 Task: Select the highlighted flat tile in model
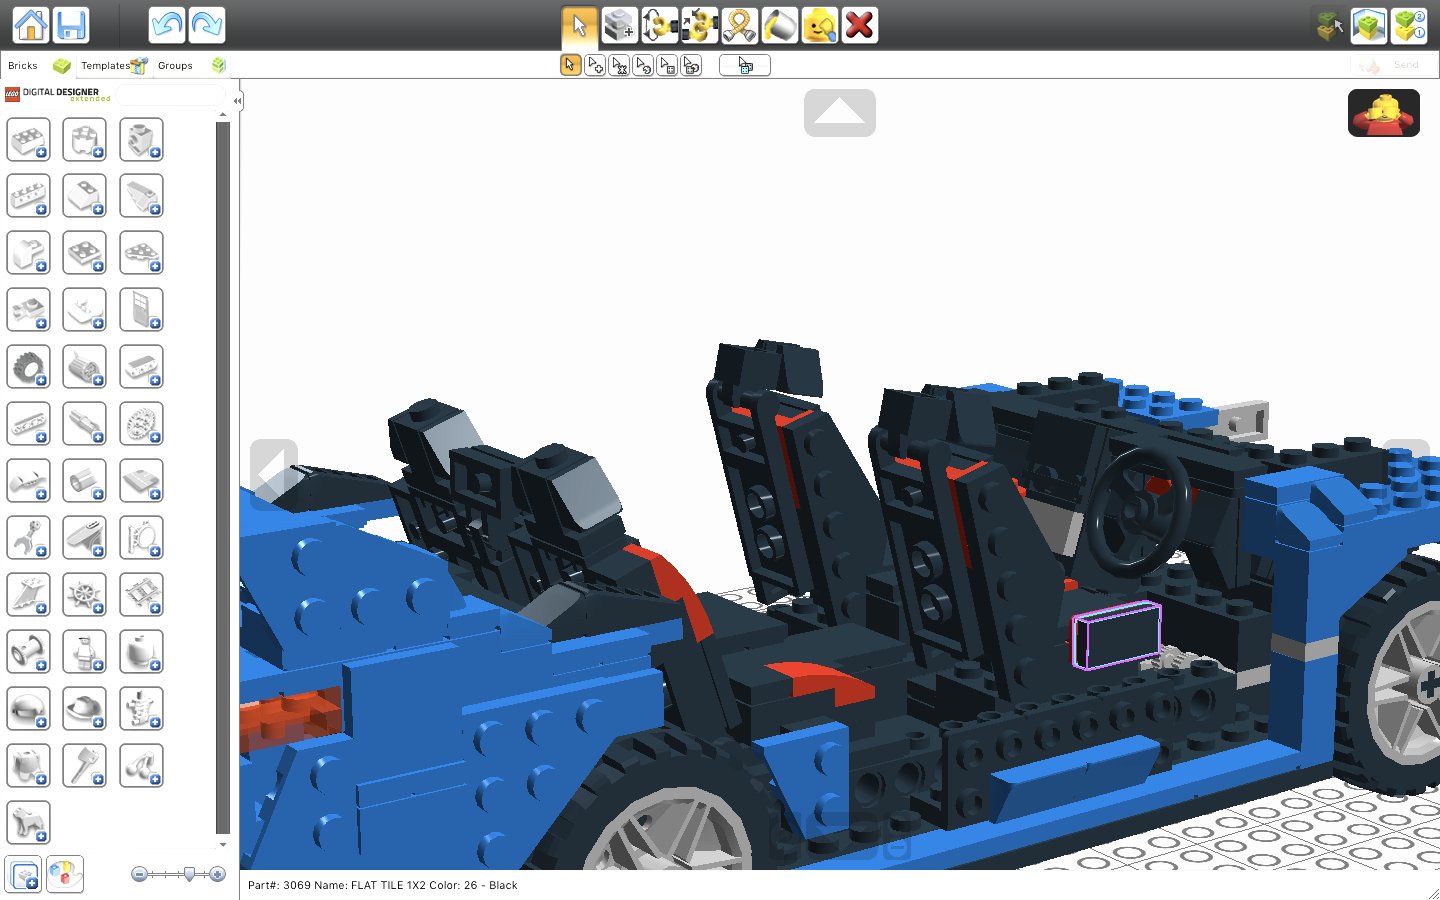coord(1116,635)
